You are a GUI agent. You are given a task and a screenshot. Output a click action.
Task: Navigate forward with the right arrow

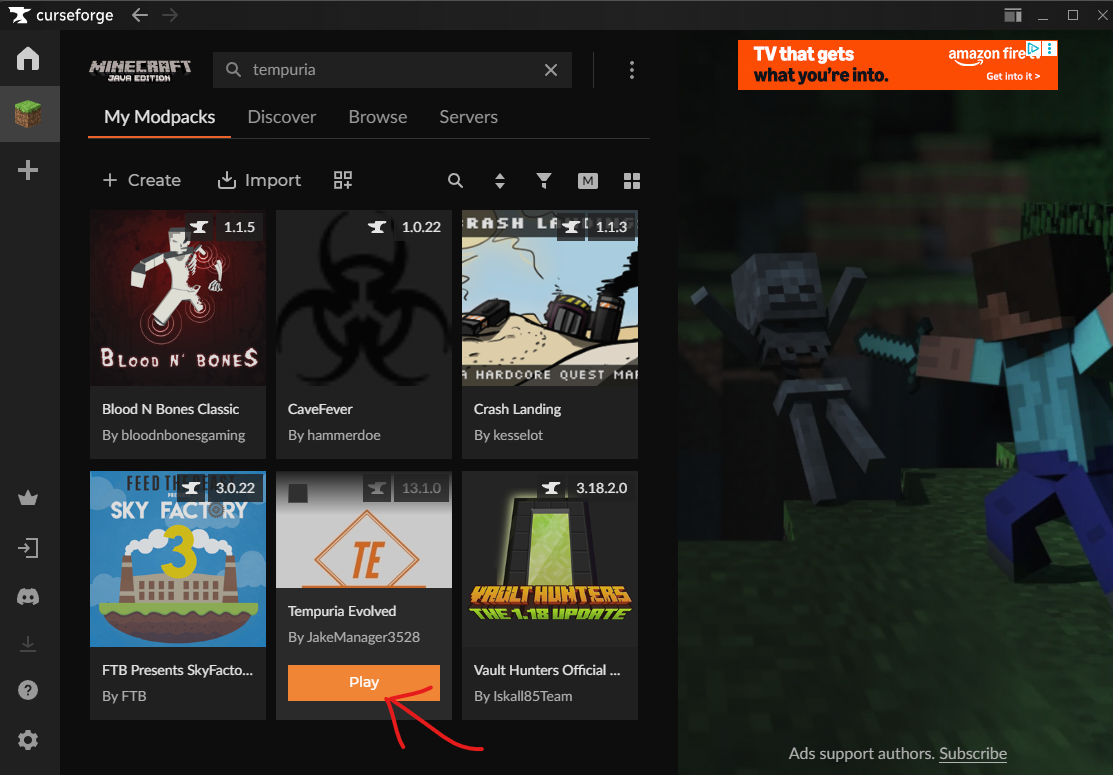tap(170, 15)
